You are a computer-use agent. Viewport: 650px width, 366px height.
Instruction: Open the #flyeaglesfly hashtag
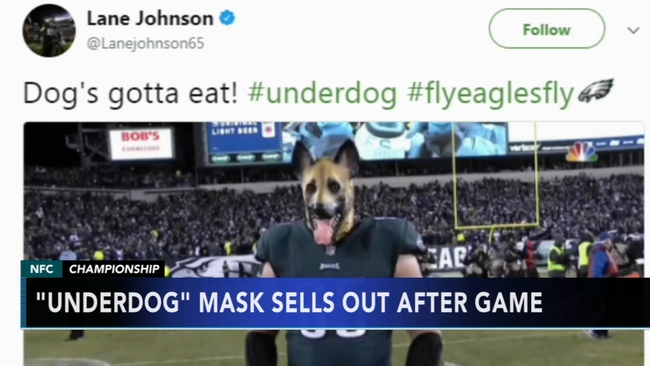[490, 94]
